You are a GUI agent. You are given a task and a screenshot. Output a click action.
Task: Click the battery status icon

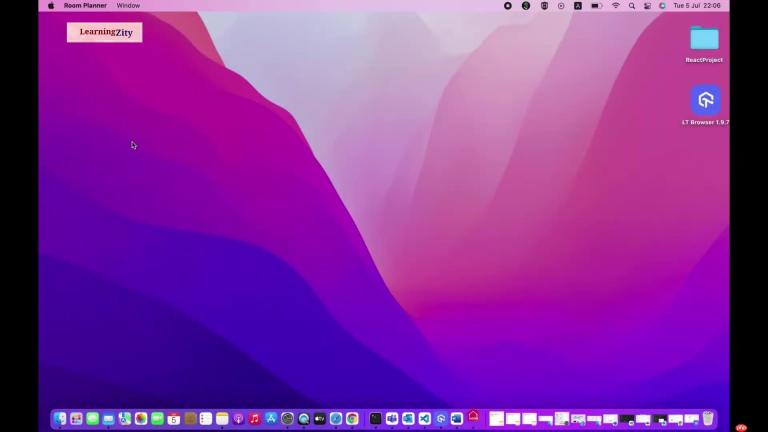coord(596,6)
